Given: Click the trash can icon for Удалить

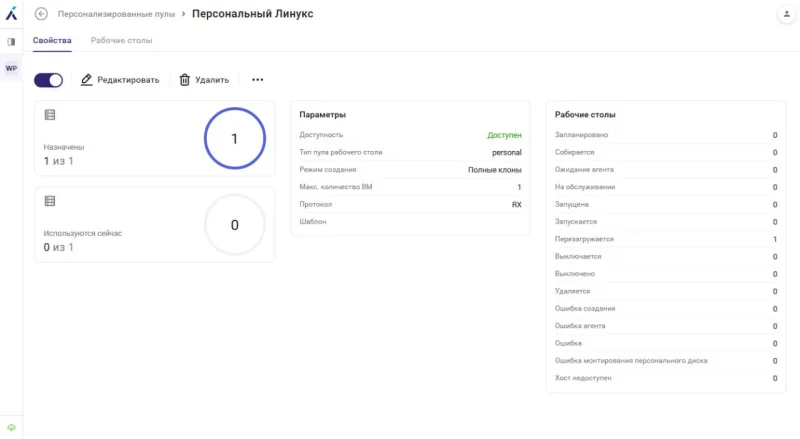Looking at the screenshot, I should pos(185,80).
